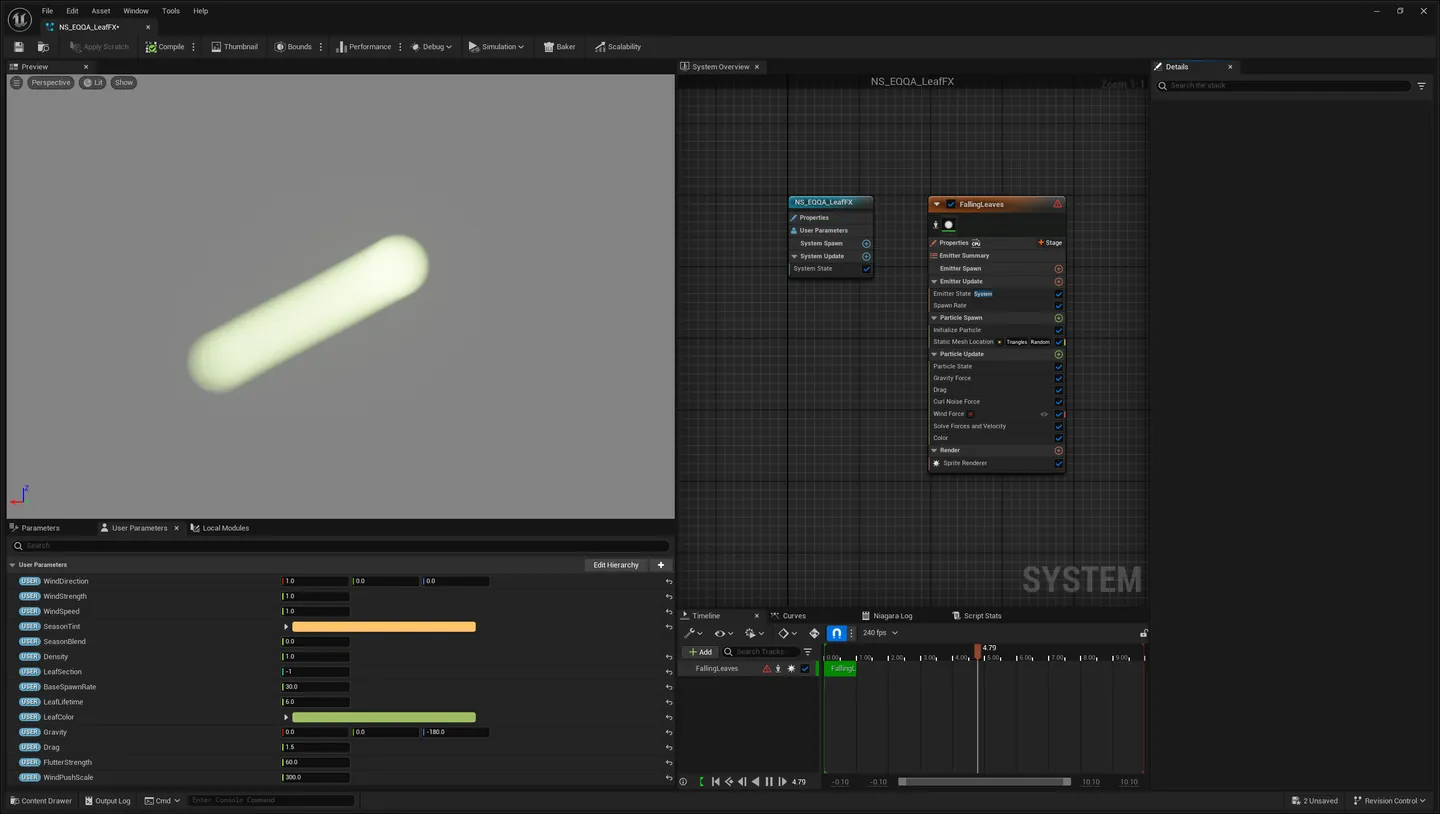Open the timeline track filter icon

[808, 652]
